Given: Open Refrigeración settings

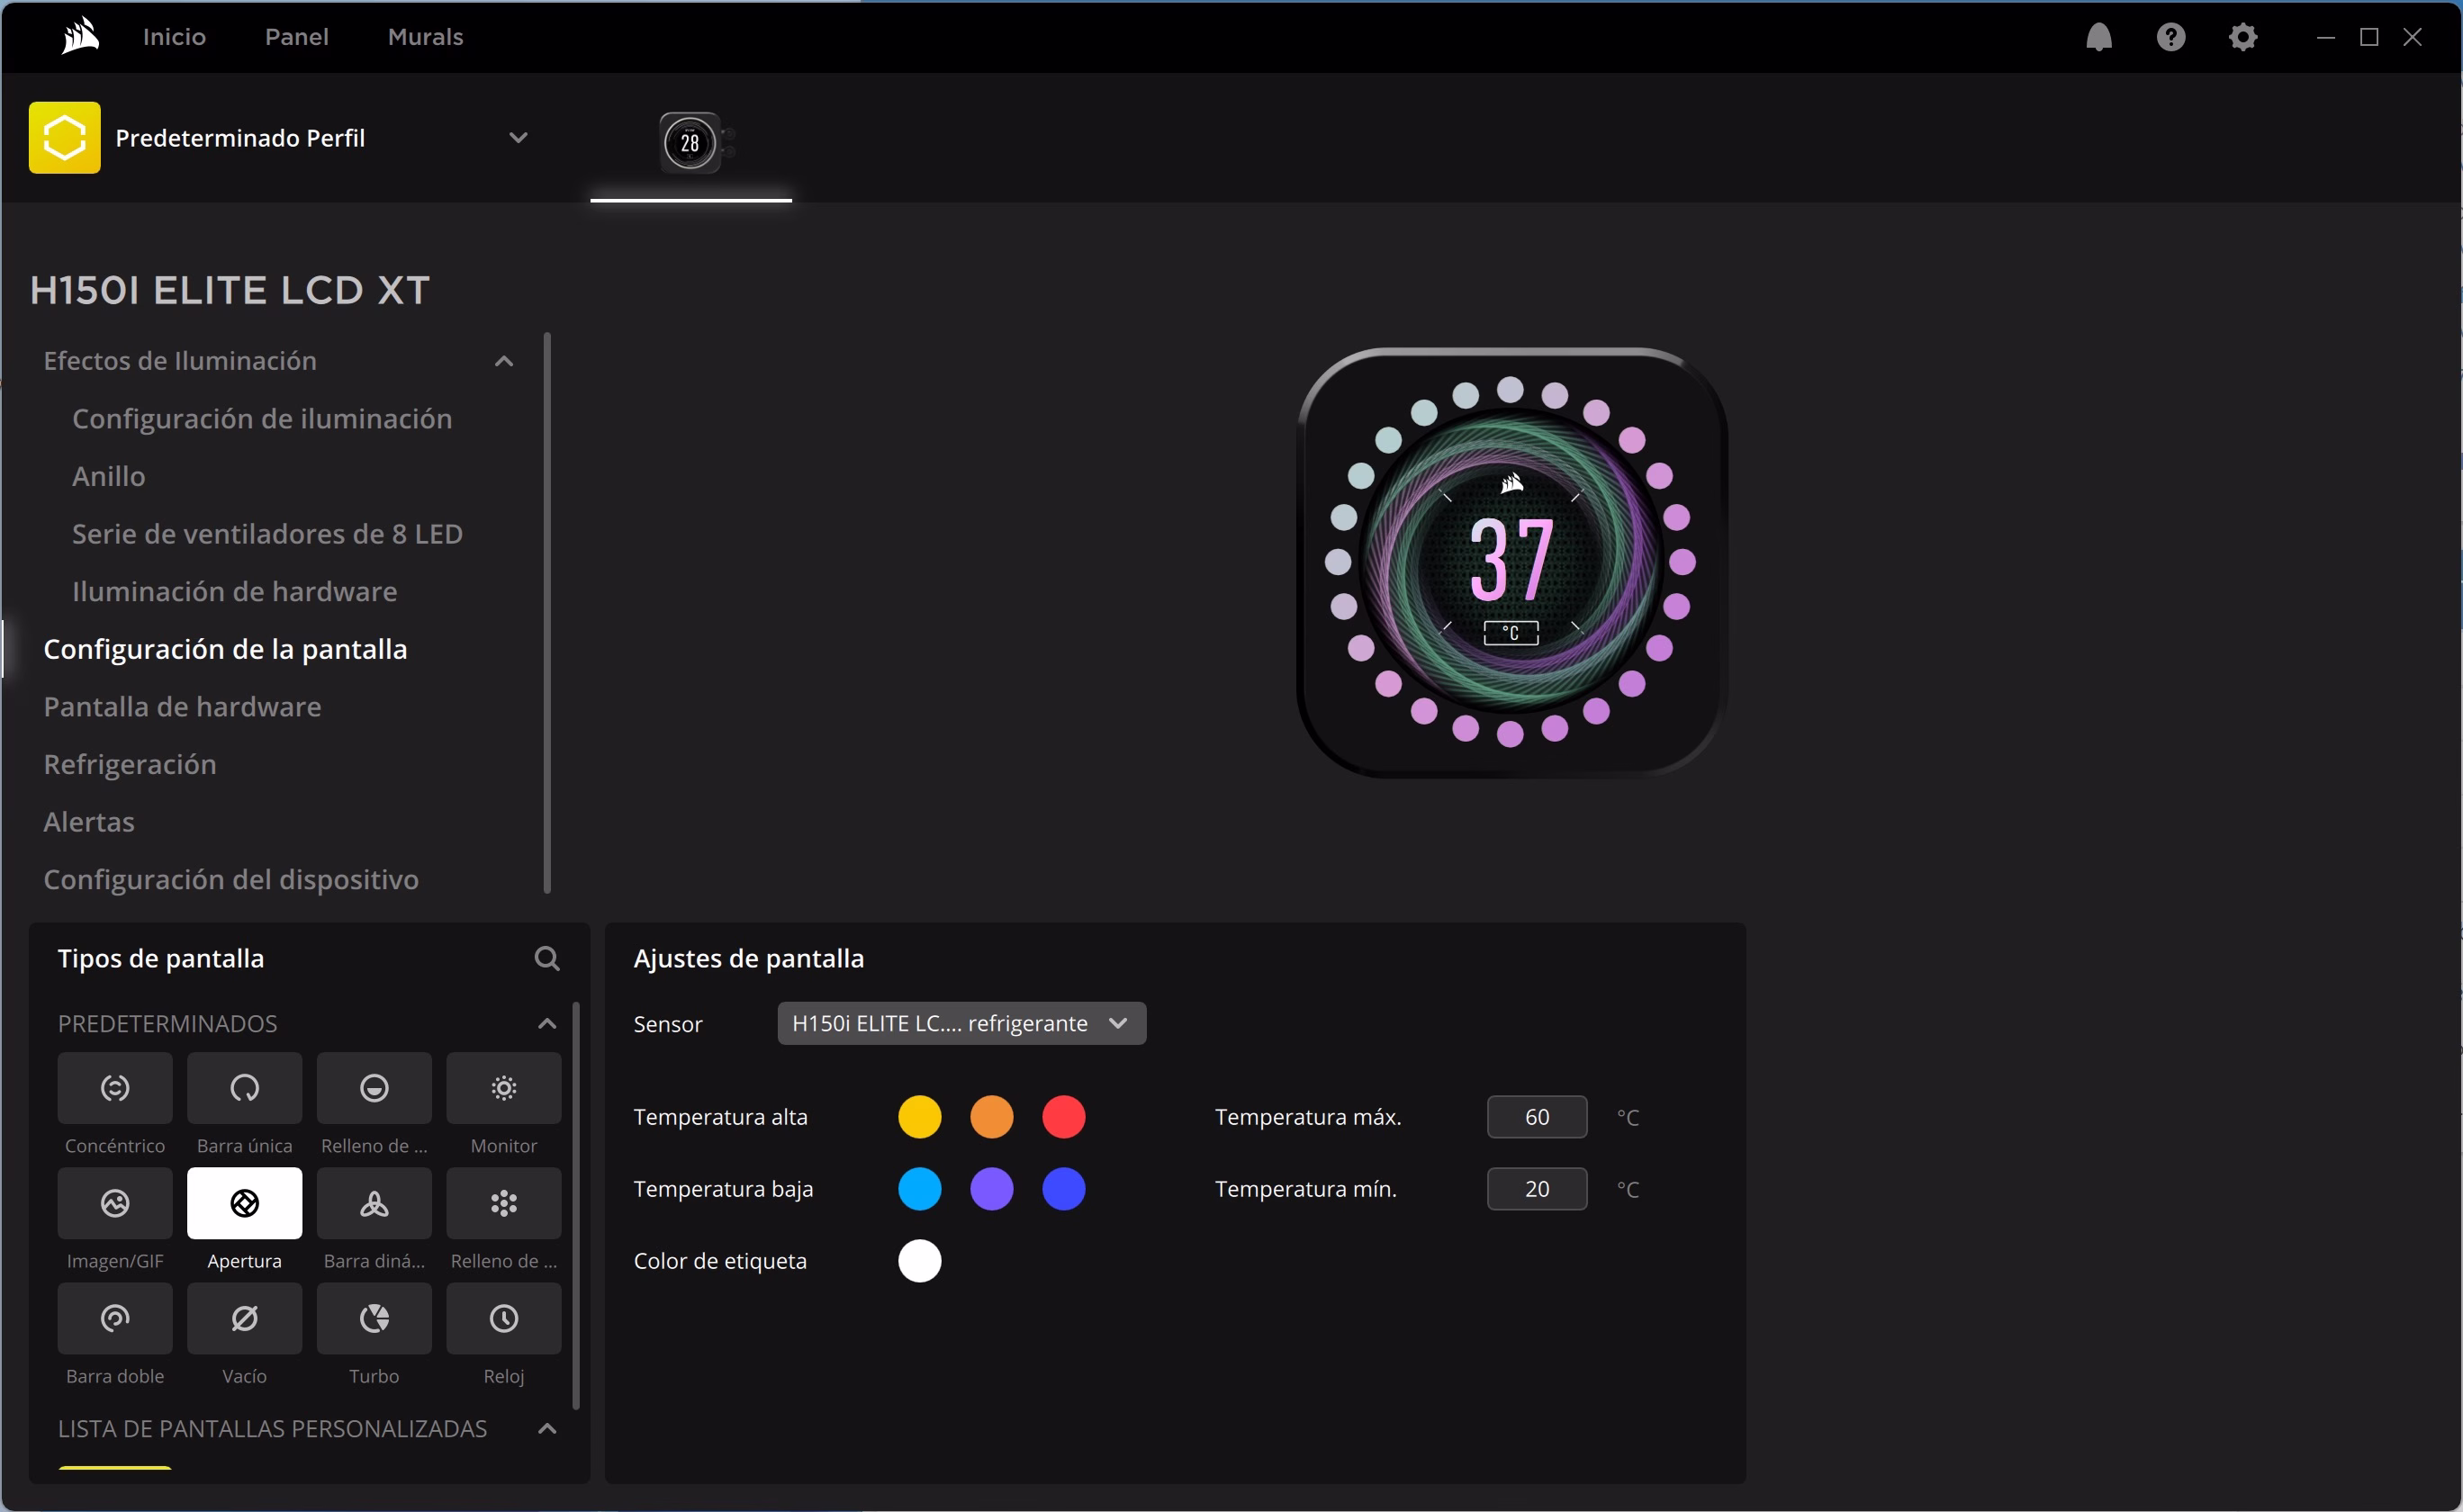Looking at the screenshot, I should (x=130, y=764).
